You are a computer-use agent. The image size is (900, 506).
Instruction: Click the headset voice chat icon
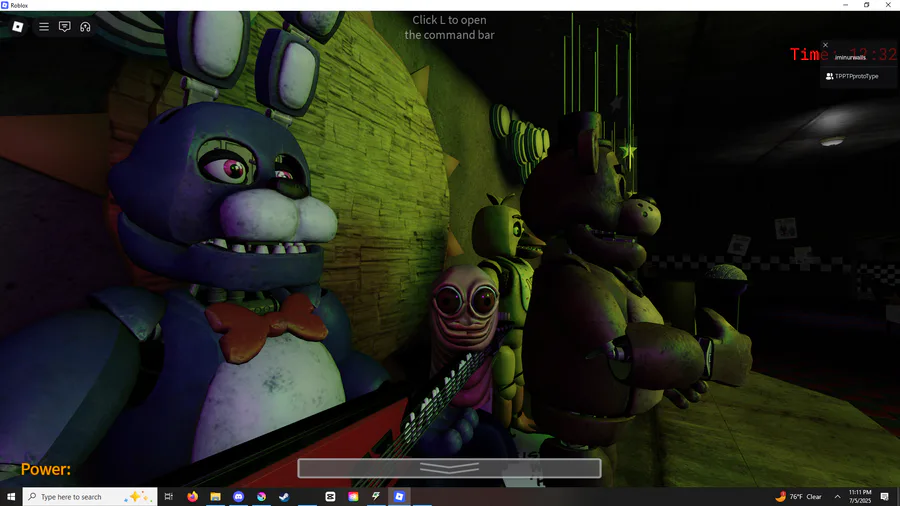85,26
